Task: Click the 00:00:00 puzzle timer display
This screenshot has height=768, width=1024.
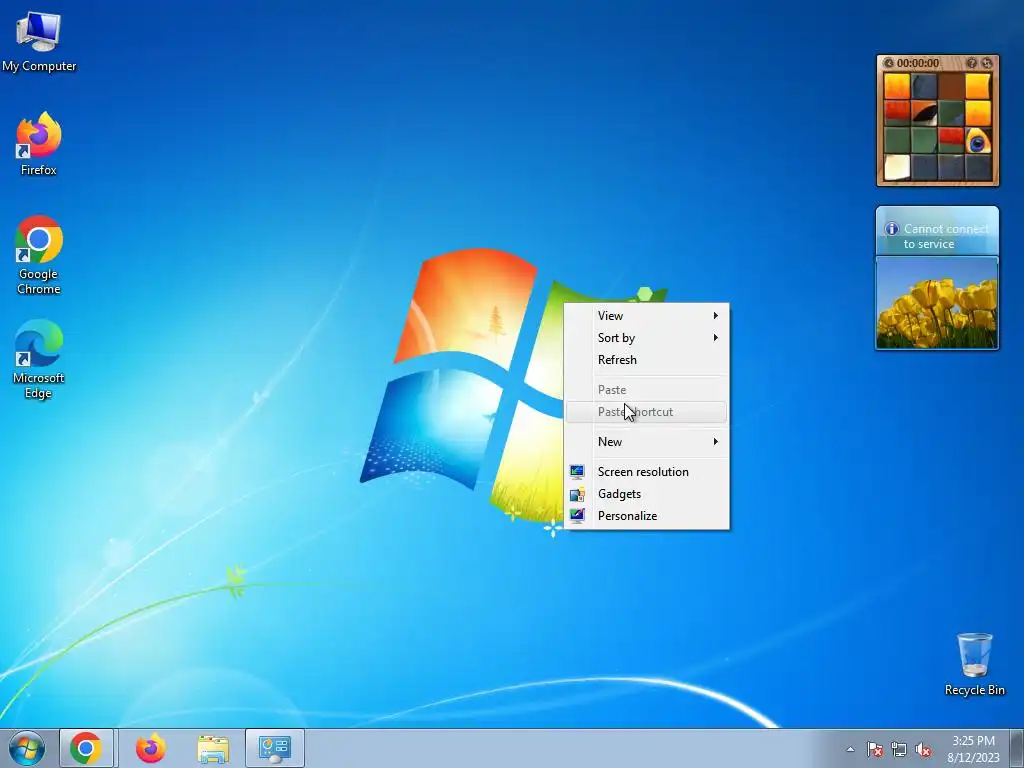Action: point(918,63)
